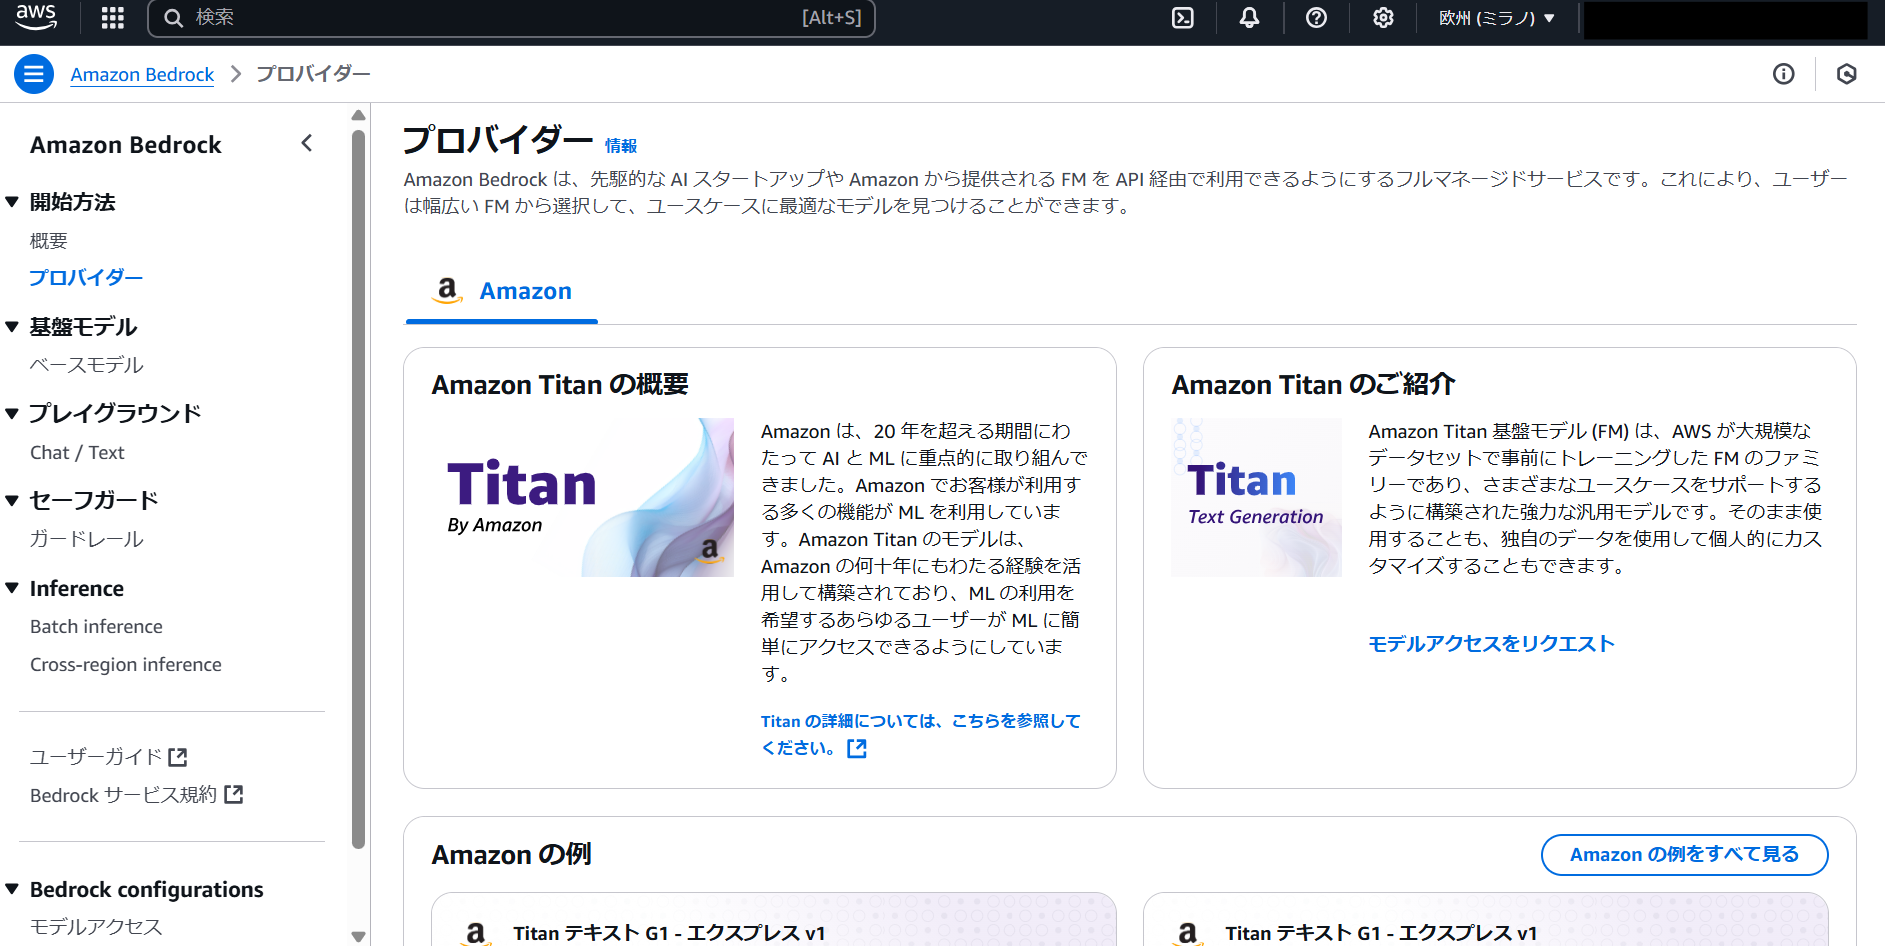
Task: Click the Titan By Amazon banner image
Action: coord(583,497)
